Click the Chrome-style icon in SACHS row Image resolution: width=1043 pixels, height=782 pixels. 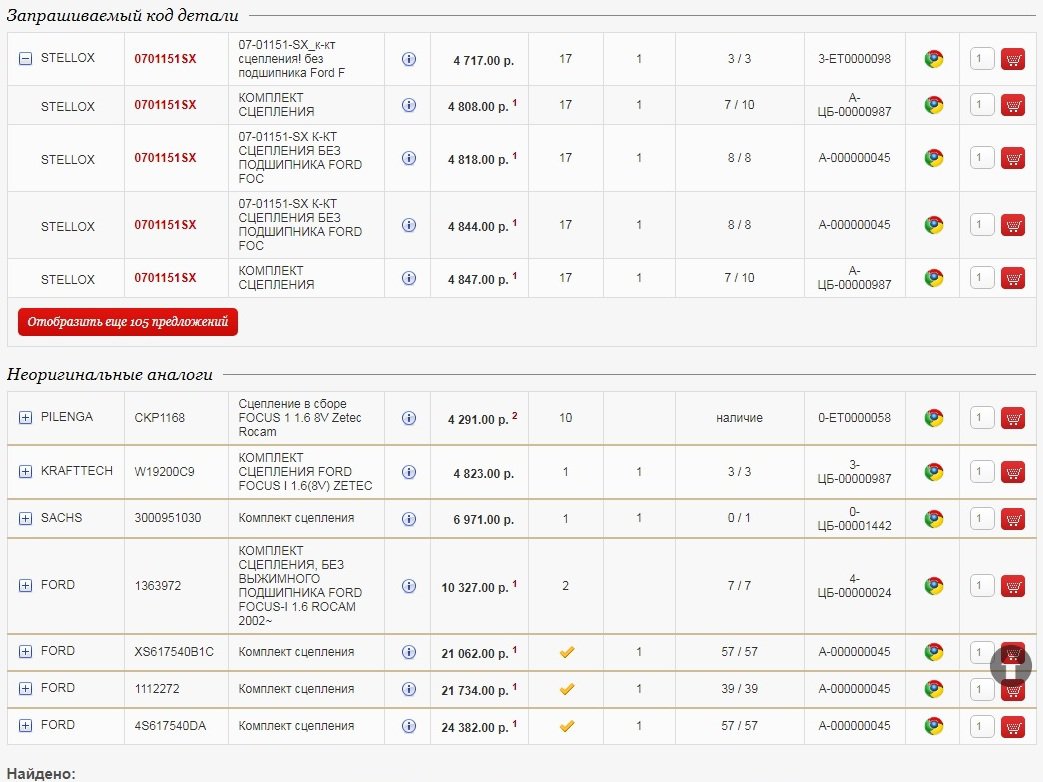(x=934, y=519)
